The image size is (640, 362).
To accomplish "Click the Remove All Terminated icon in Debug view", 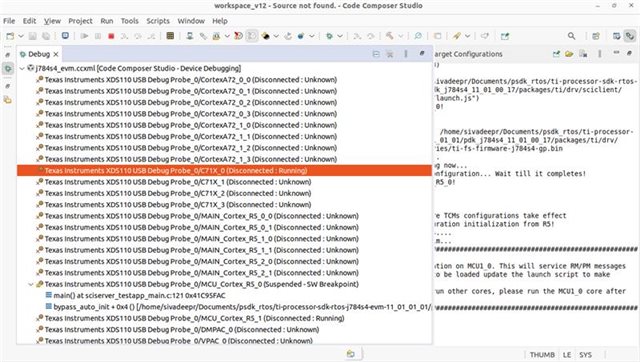I will tap(390, 54).
